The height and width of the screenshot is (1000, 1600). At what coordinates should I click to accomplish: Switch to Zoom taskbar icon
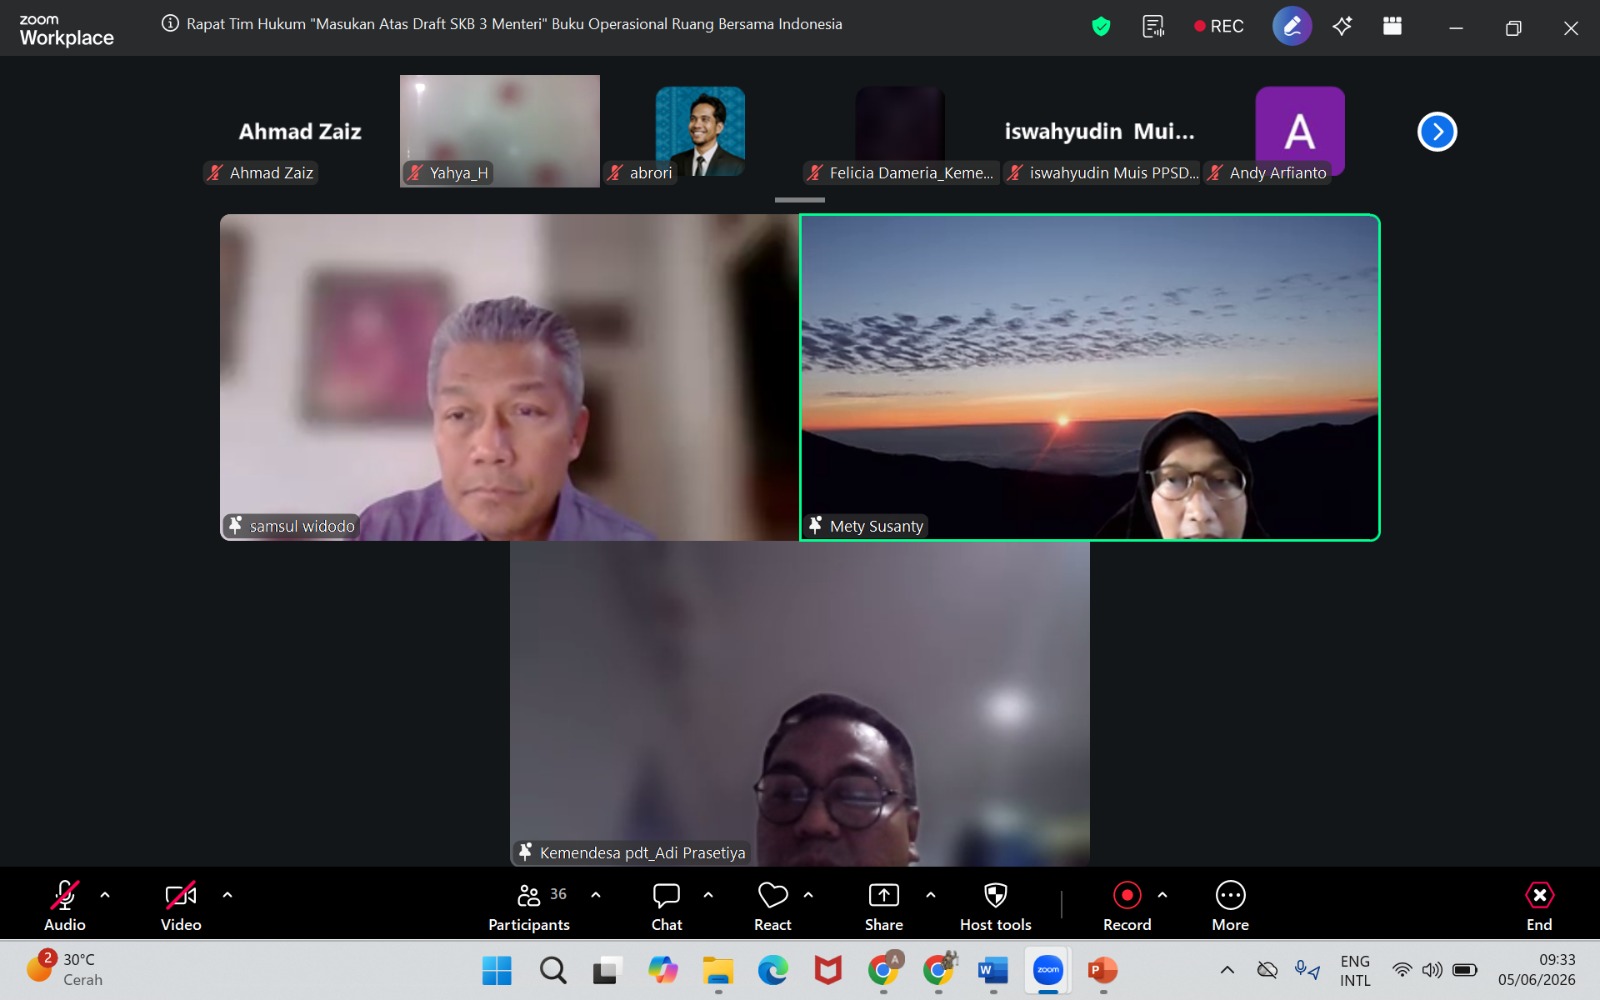pos(1048,970)
